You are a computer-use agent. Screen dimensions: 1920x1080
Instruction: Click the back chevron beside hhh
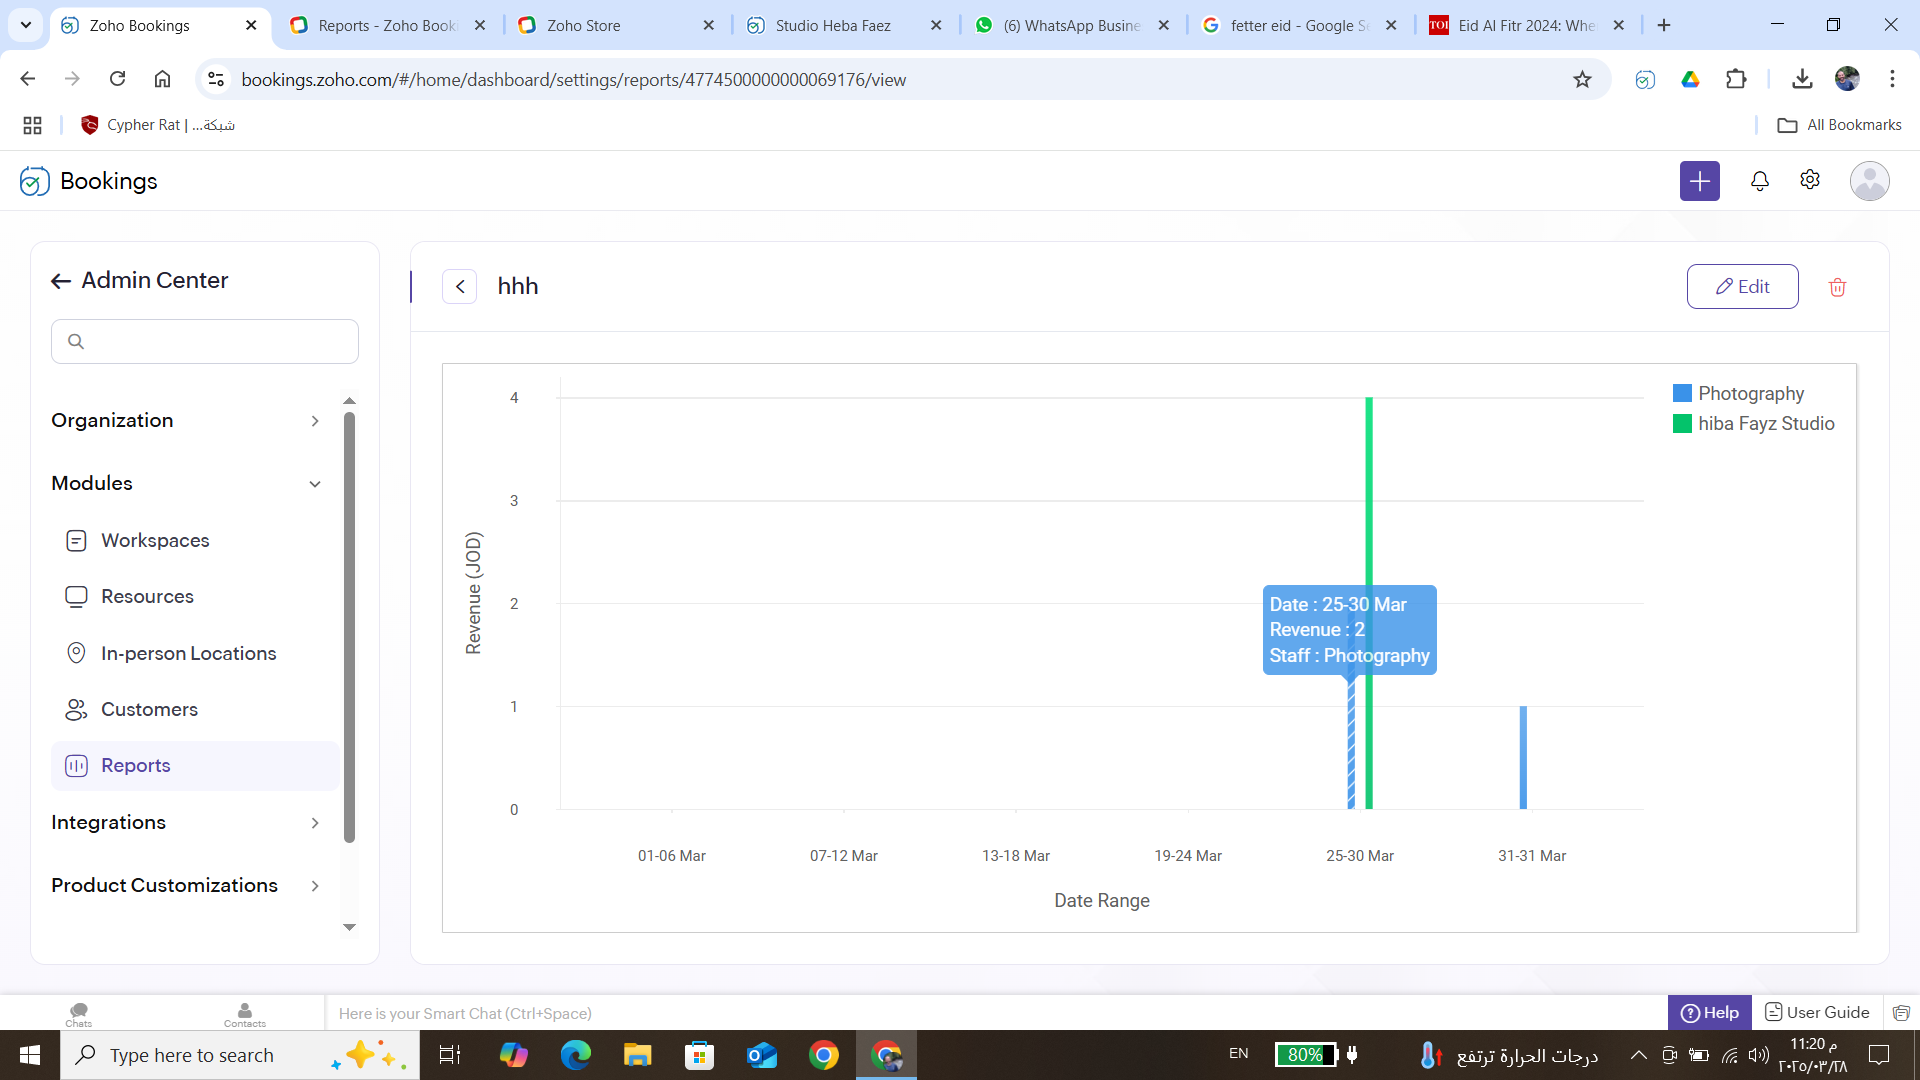[460, 286]
